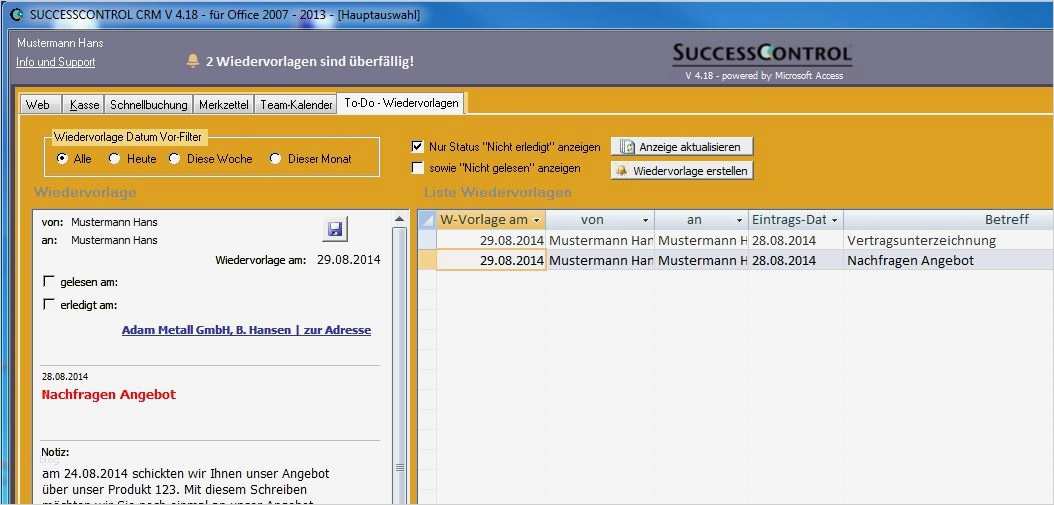This screenshot has width=1054, height=505.
Task: Click the select-all corner of the list grid
Action: (427, 220)
